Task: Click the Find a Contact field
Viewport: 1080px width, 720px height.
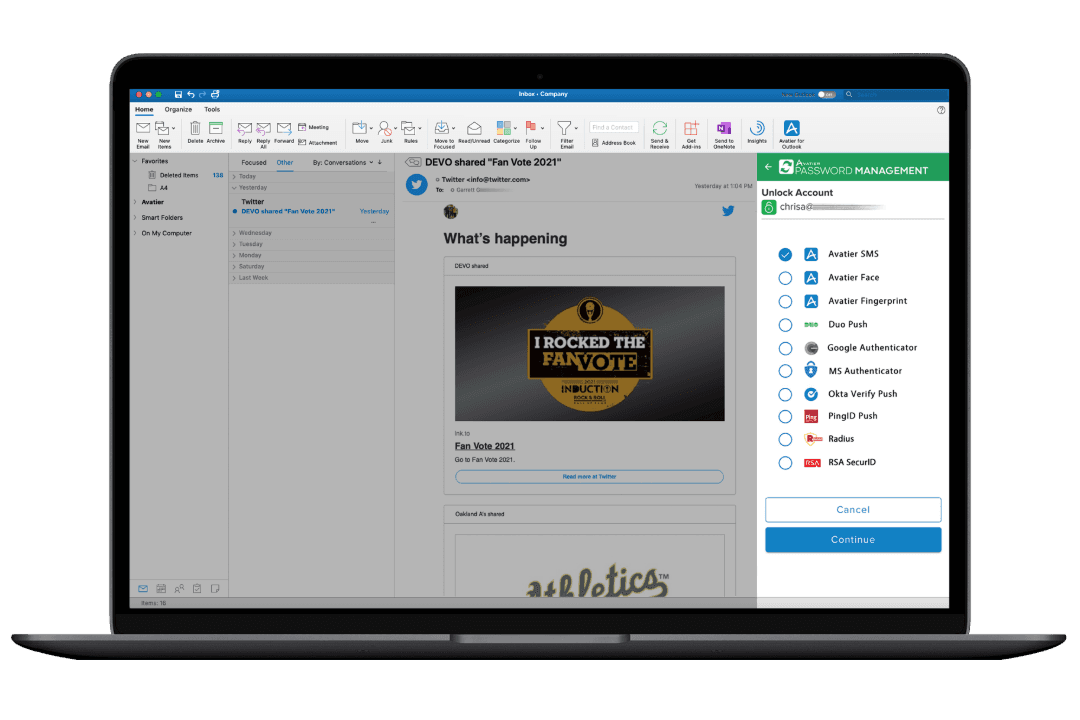Action: coord(614,127)
